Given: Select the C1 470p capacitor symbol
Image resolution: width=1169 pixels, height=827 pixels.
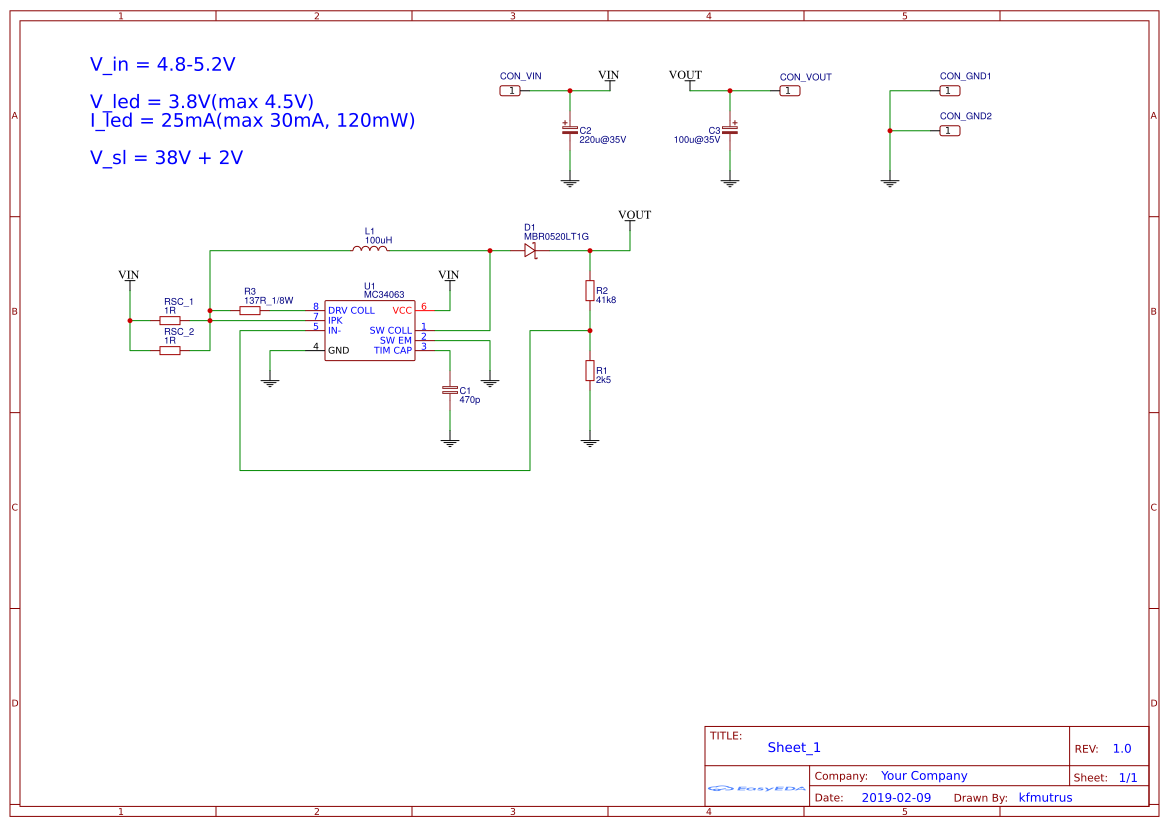Looking at the screenshot, I should (x=450, y=390).
